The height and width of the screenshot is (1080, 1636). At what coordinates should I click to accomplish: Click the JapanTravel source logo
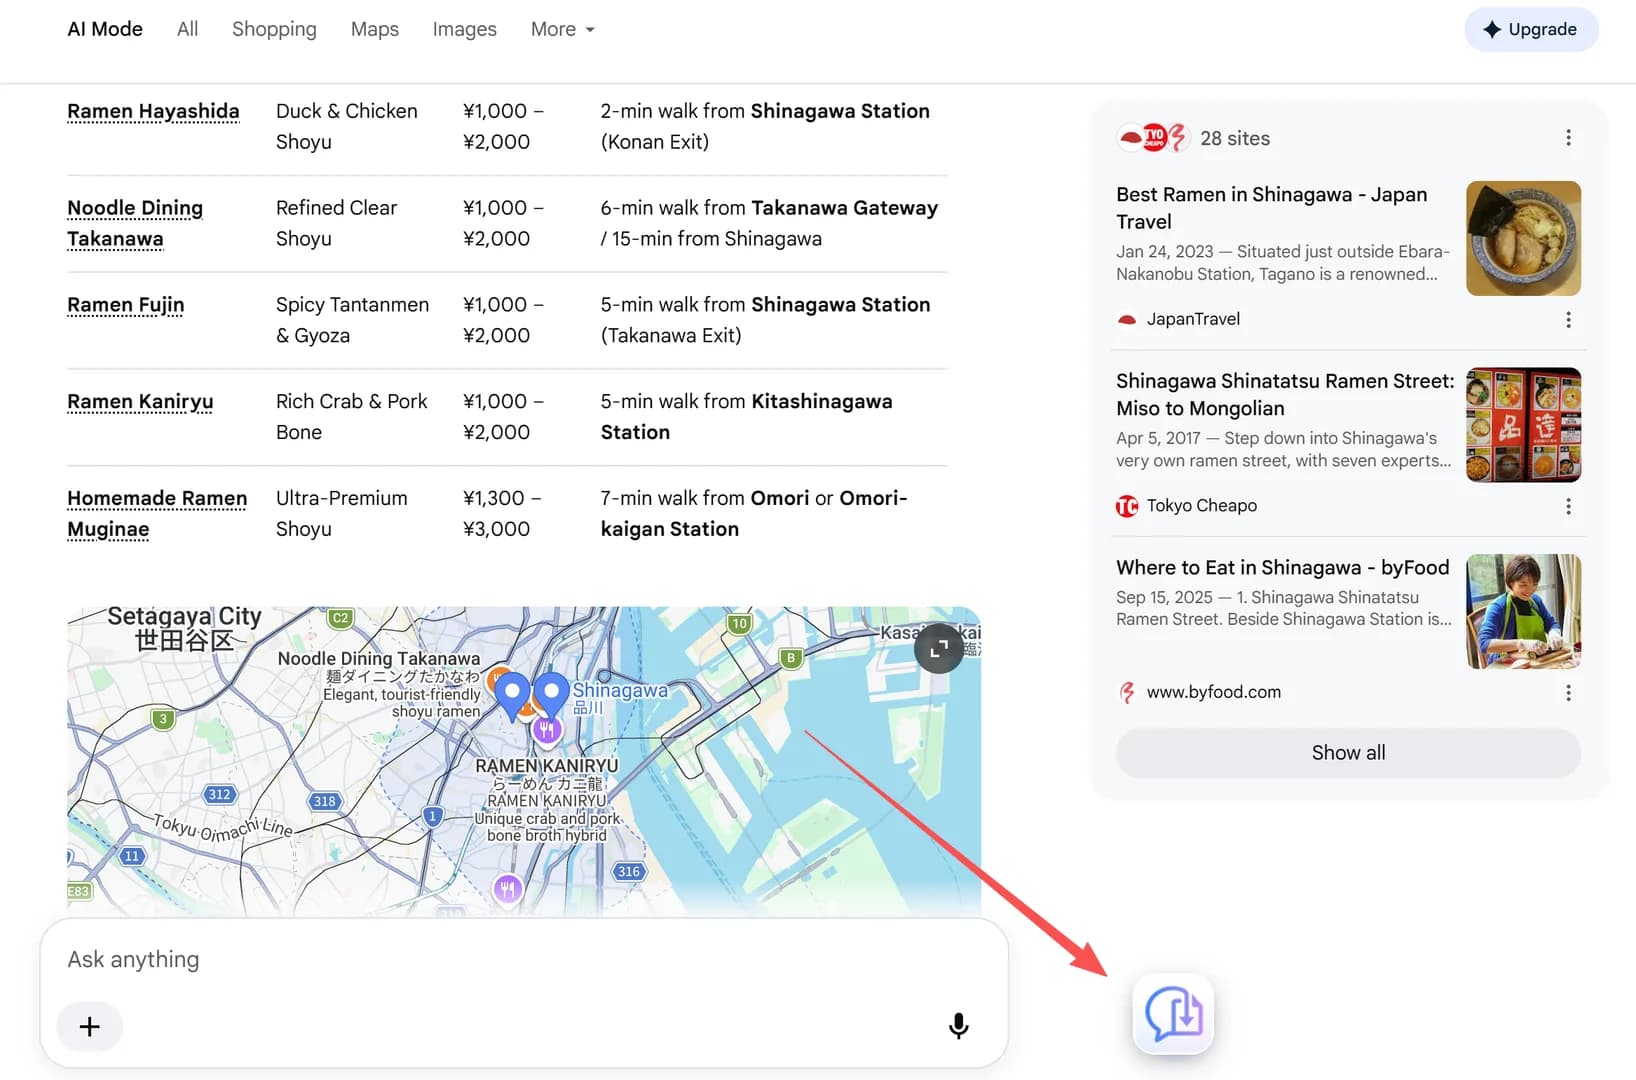tap(1127, 320)
